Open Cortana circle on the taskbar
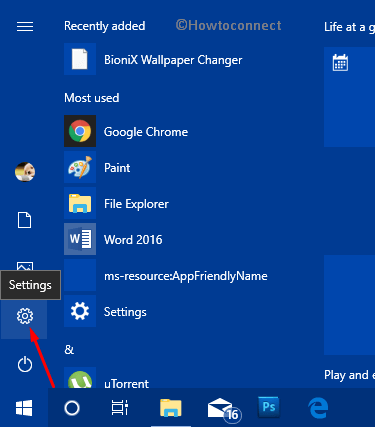375x427 pixels. pos(72,408)
